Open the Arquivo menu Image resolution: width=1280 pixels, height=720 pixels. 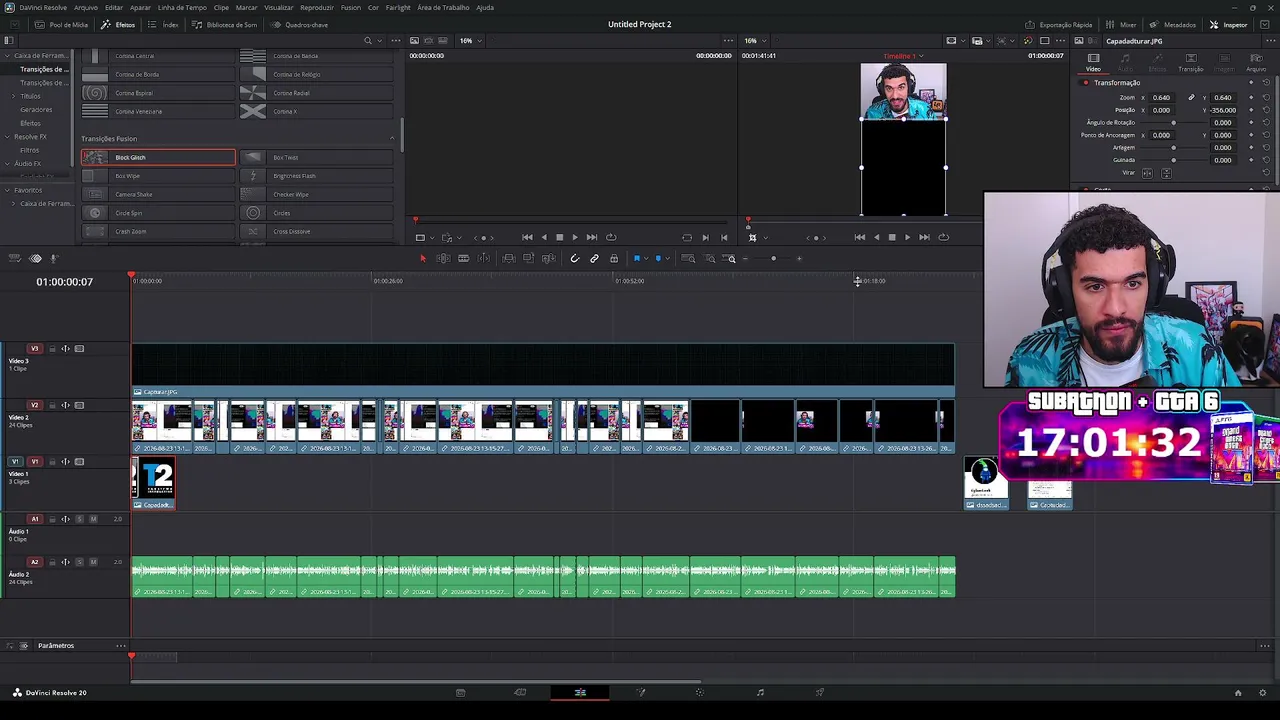pos(86,7)
